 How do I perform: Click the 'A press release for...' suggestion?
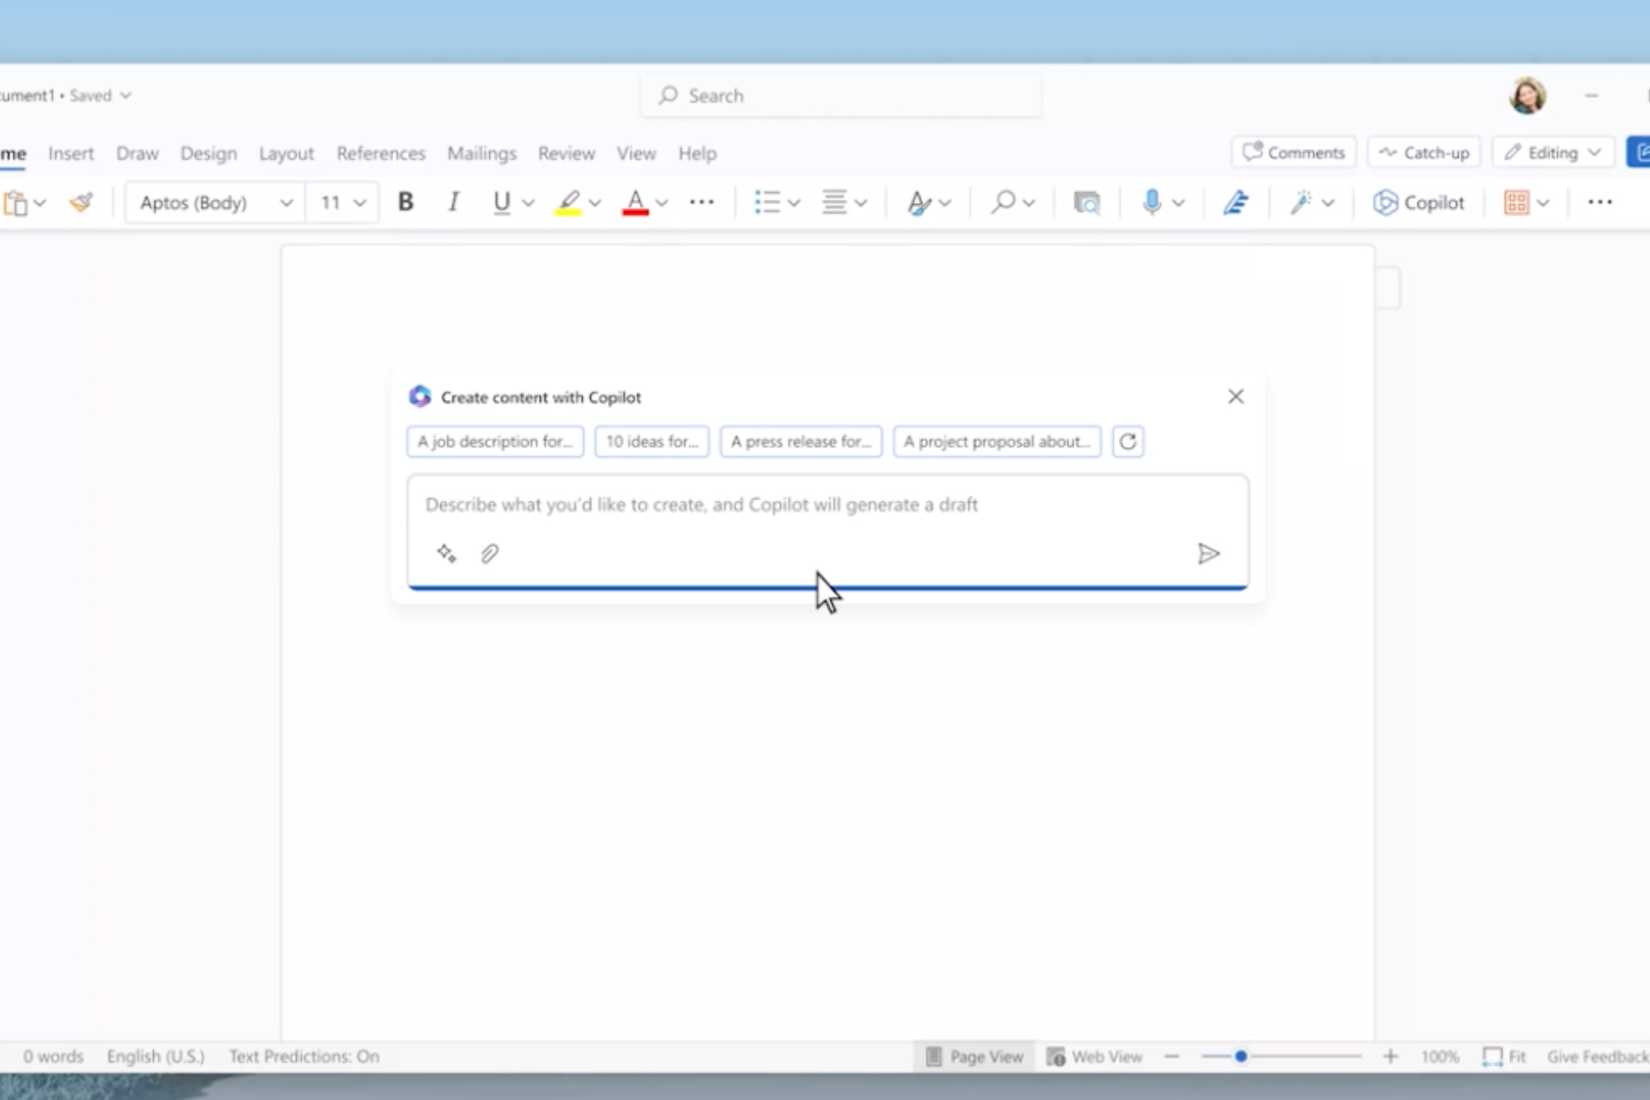click(800, 441)
